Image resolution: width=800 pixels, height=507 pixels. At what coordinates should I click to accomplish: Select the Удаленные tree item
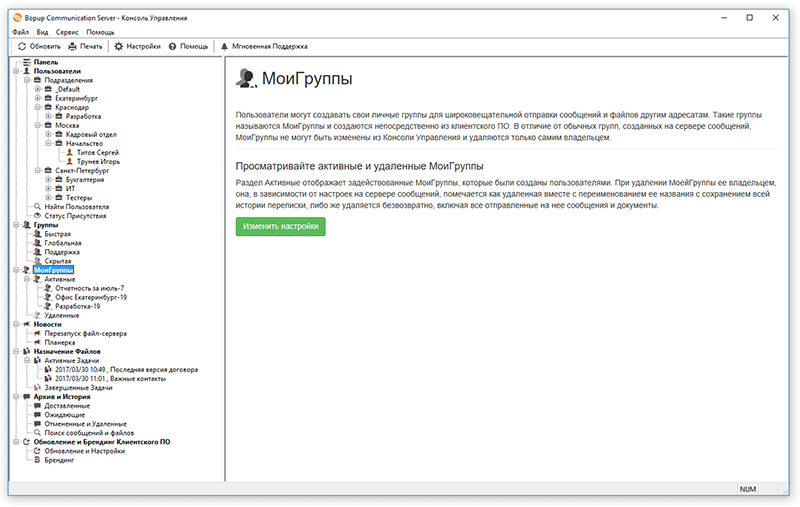[62, 316]
